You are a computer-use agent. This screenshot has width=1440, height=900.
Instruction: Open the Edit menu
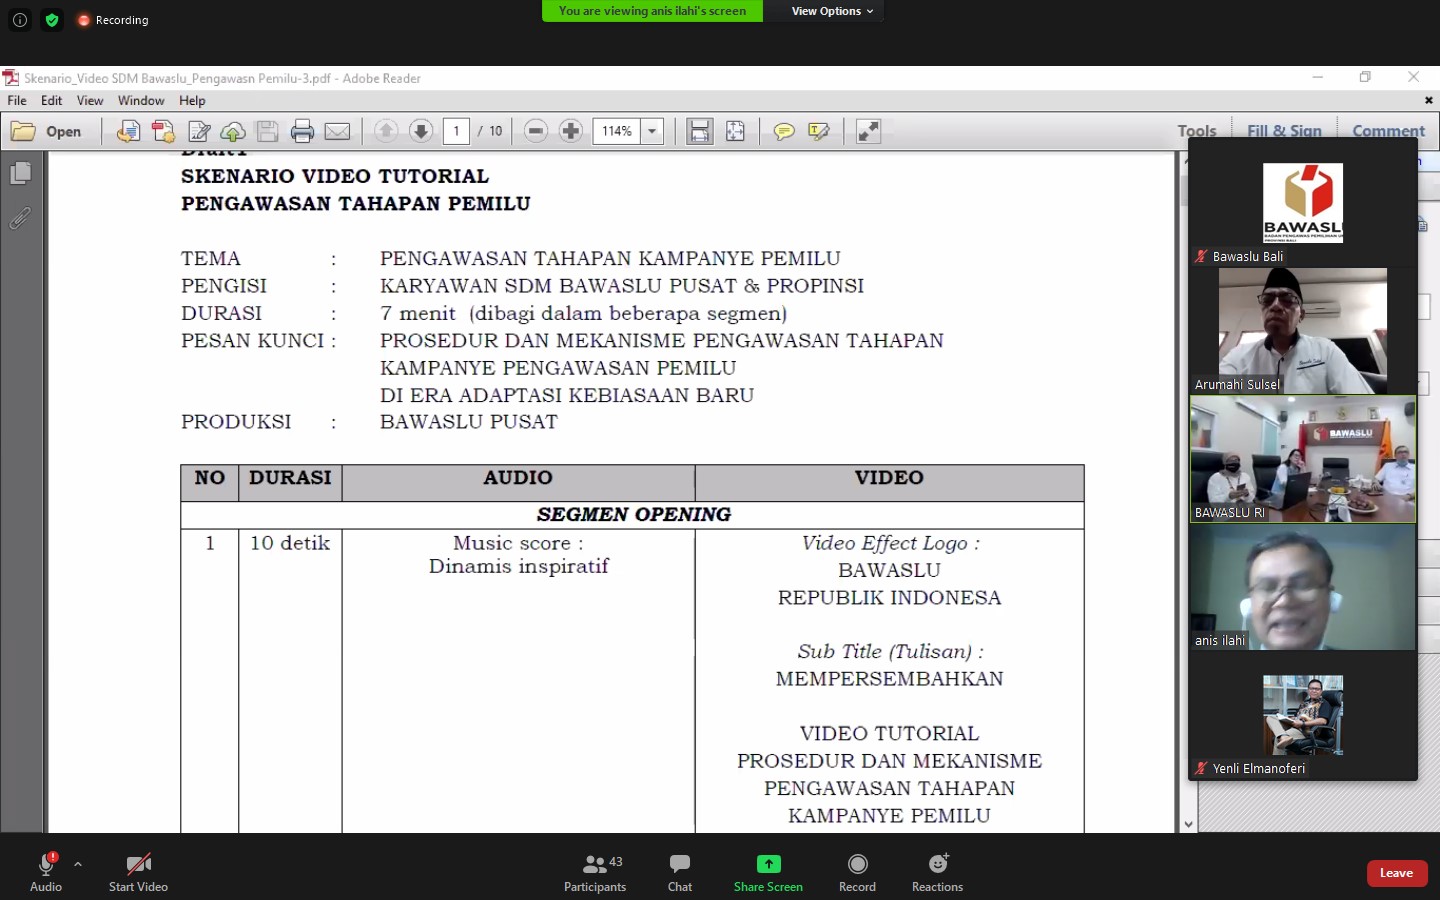pyautogui.click(x=51, y=100)
